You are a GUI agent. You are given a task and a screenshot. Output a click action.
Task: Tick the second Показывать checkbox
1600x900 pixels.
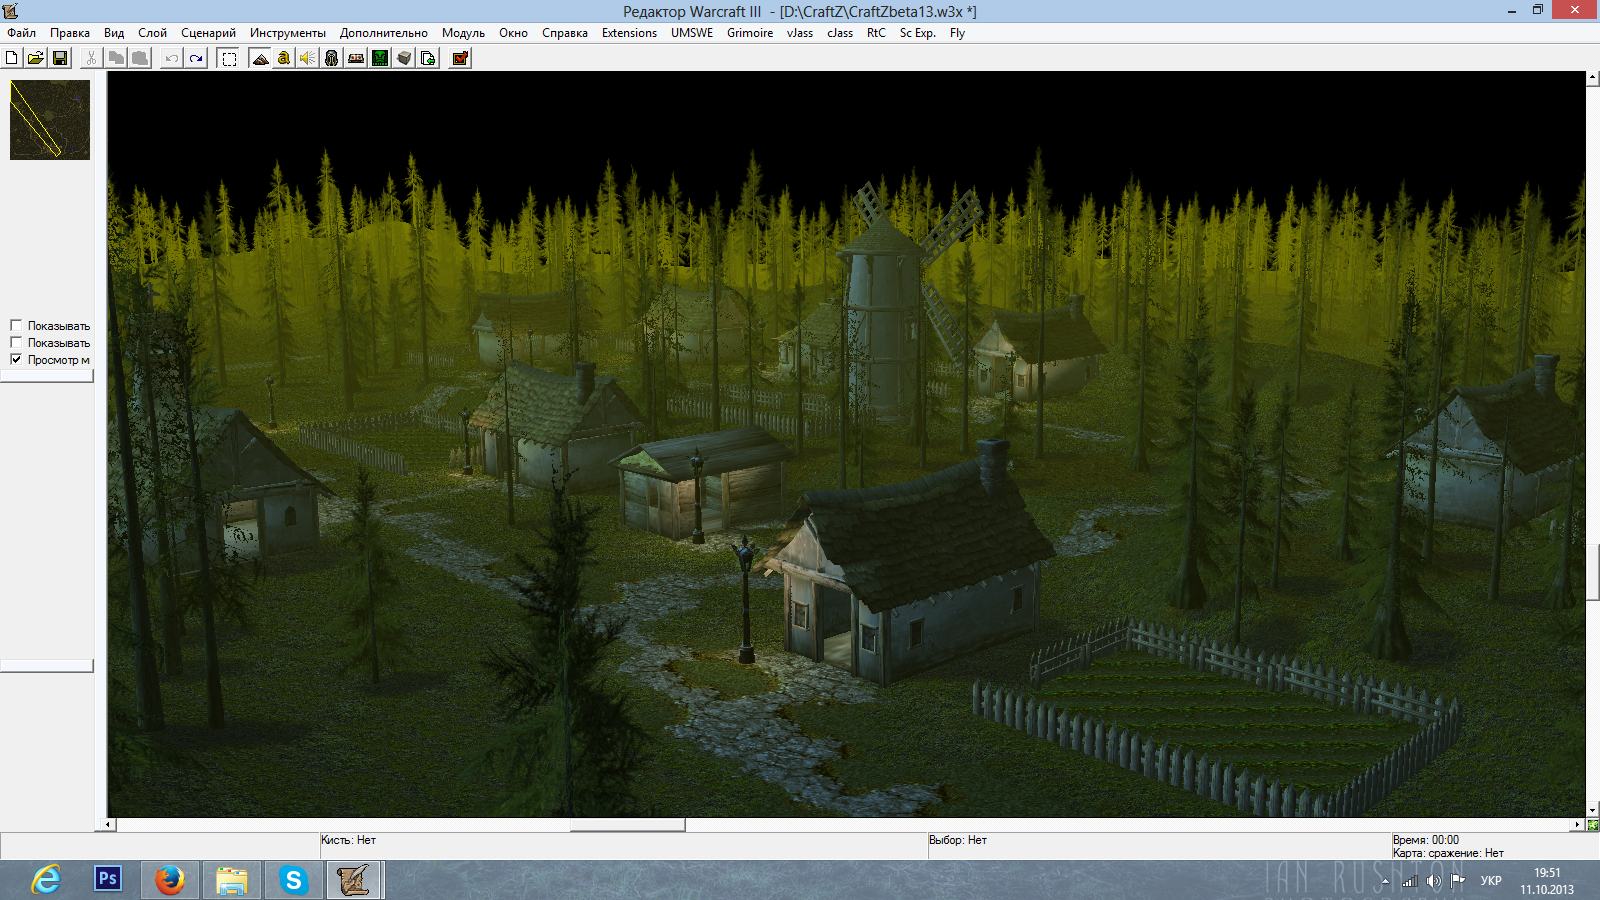(16, 342)
